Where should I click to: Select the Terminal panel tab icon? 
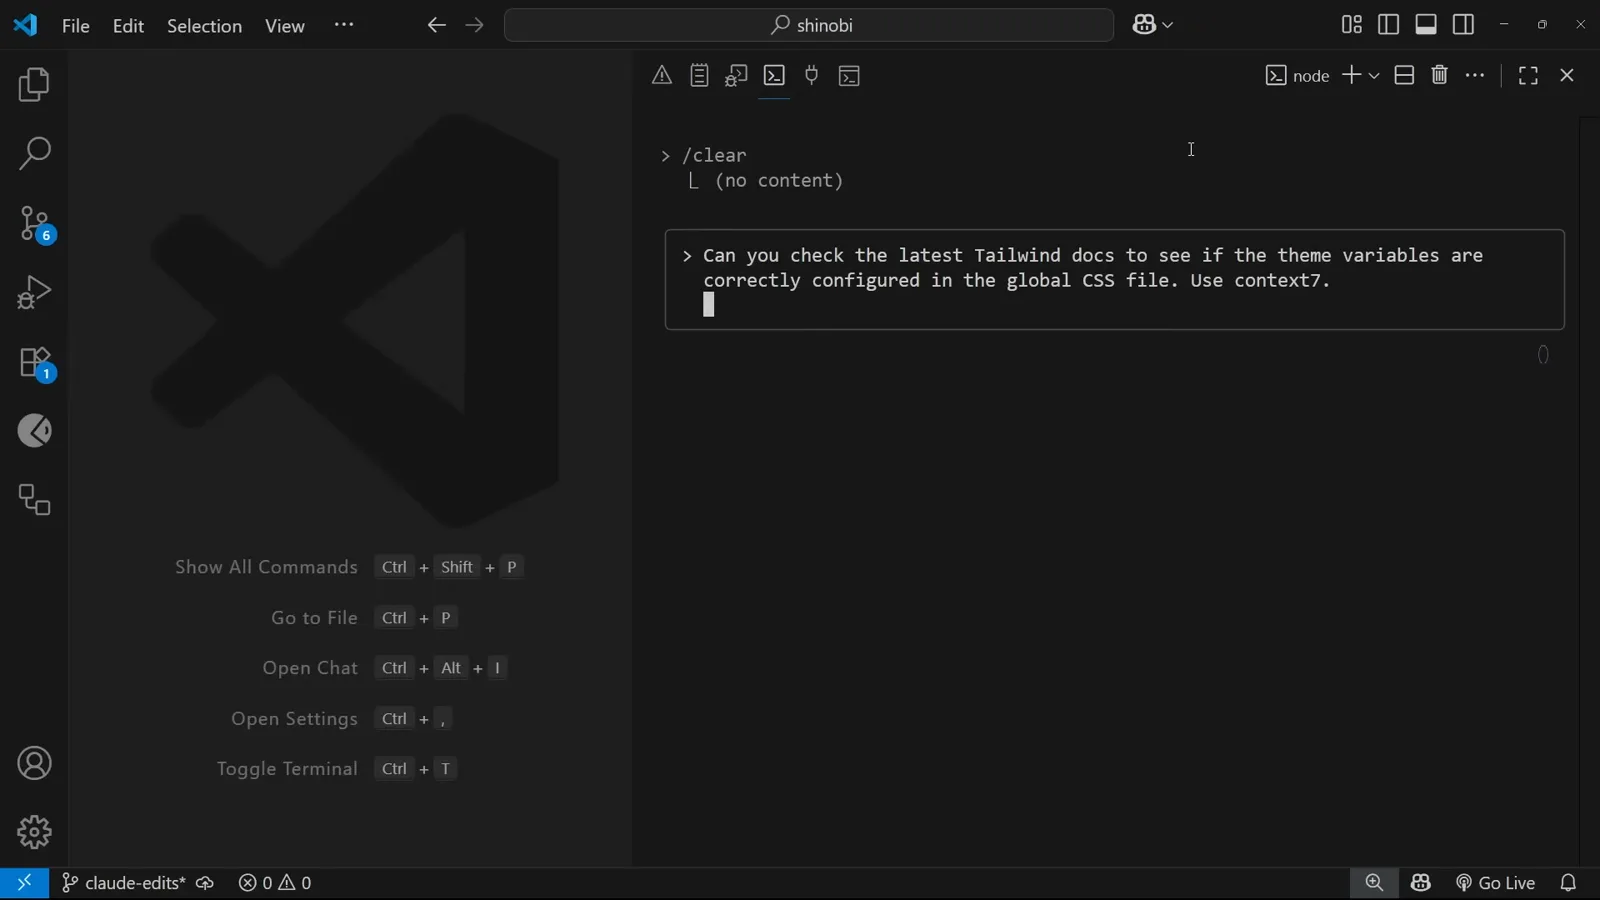coord(775,76)
